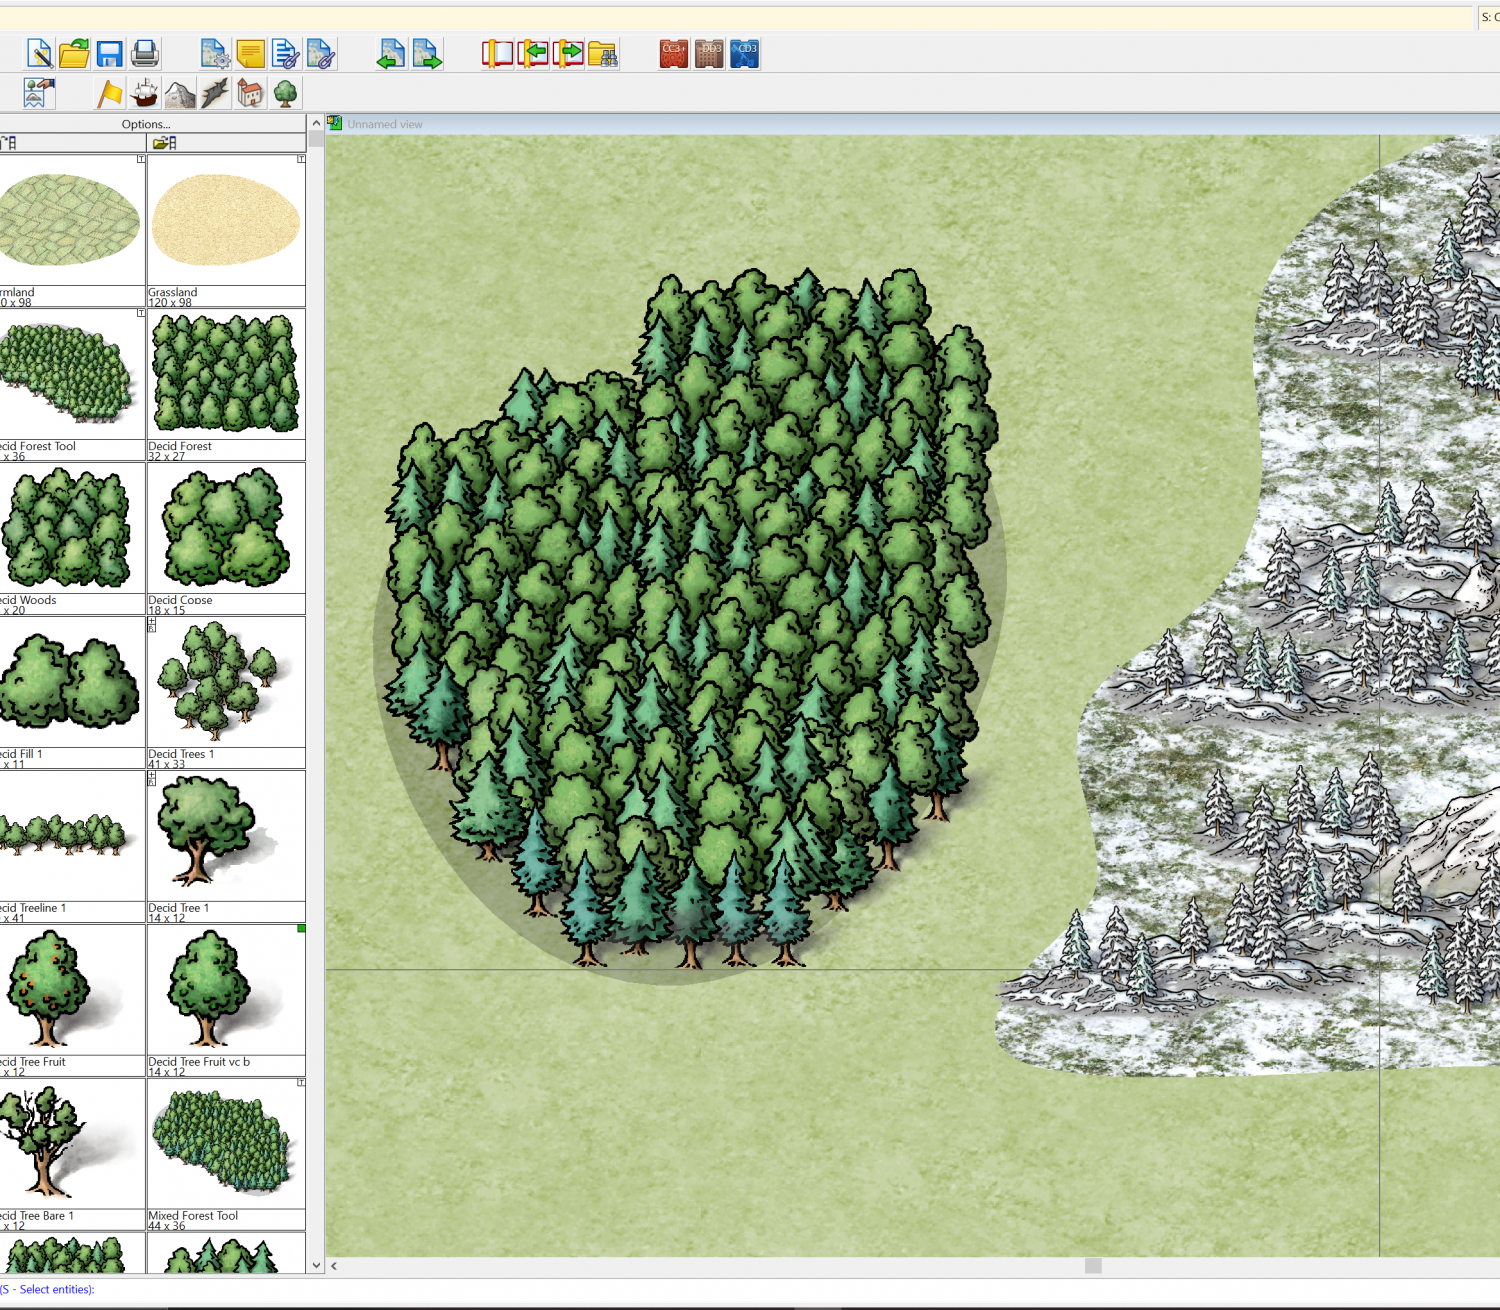The image size is (1500, 1310).
Task: Click the 'Unnamed view' window title
Action: click(x=385, y=124)
